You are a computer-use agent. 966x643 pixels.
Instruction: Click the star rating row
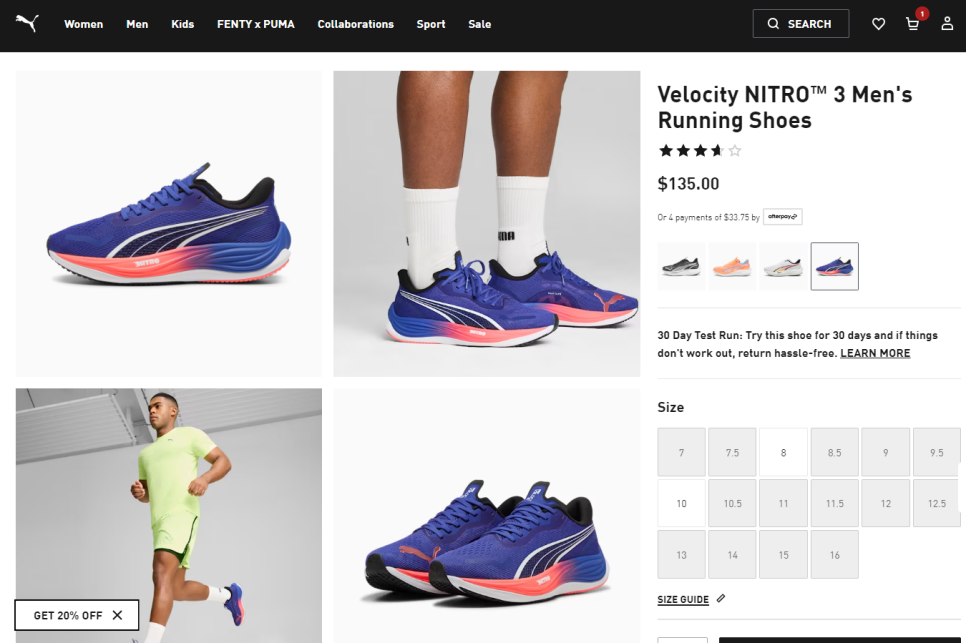700,150
